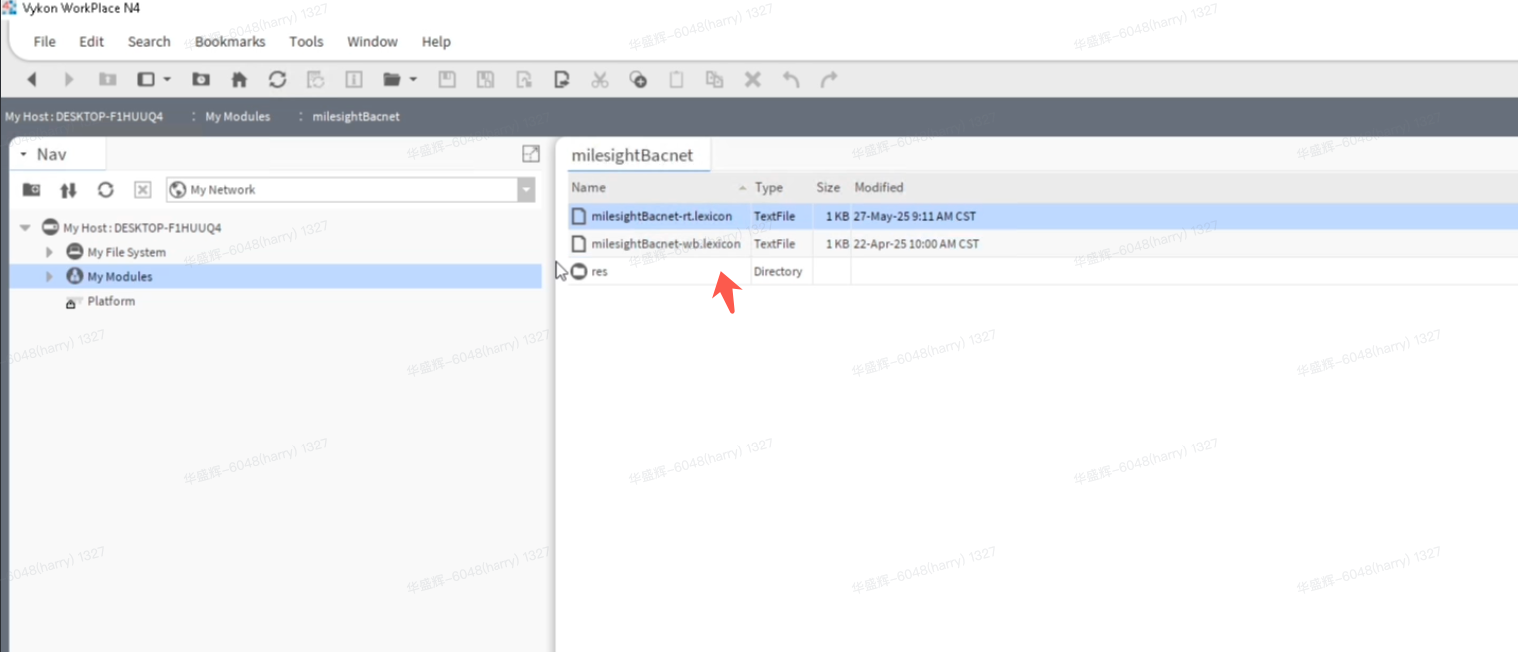Click the milesightBacnet breadcrumb
Screen dimensions: 1518x652
click(x=356, y=117)
